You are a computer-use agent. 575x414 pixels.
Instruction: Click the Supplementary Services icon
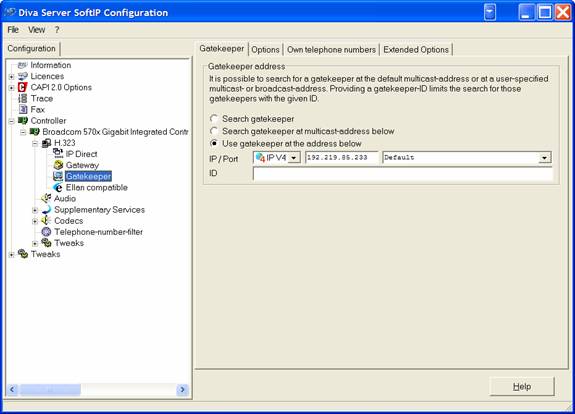click(x=46, y=210)
